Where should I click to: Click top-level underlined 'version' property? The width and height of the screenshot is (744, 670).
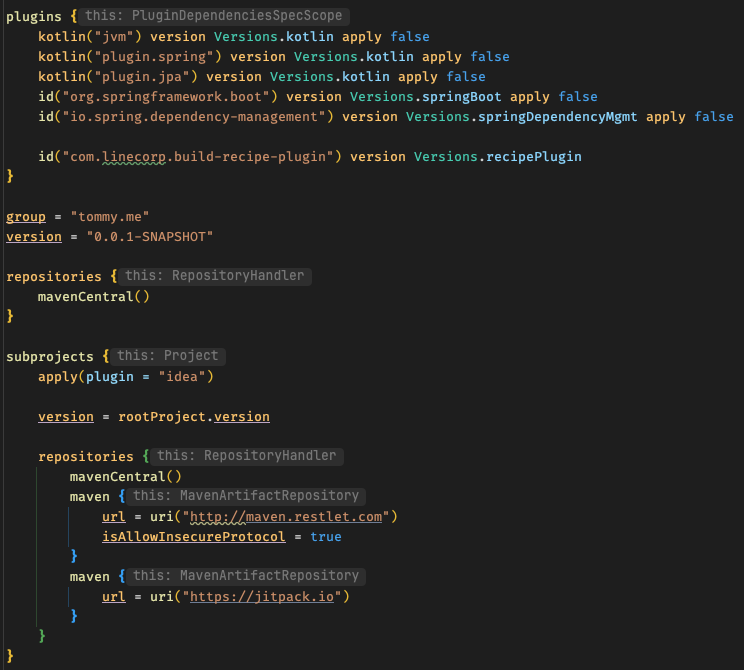34,237
